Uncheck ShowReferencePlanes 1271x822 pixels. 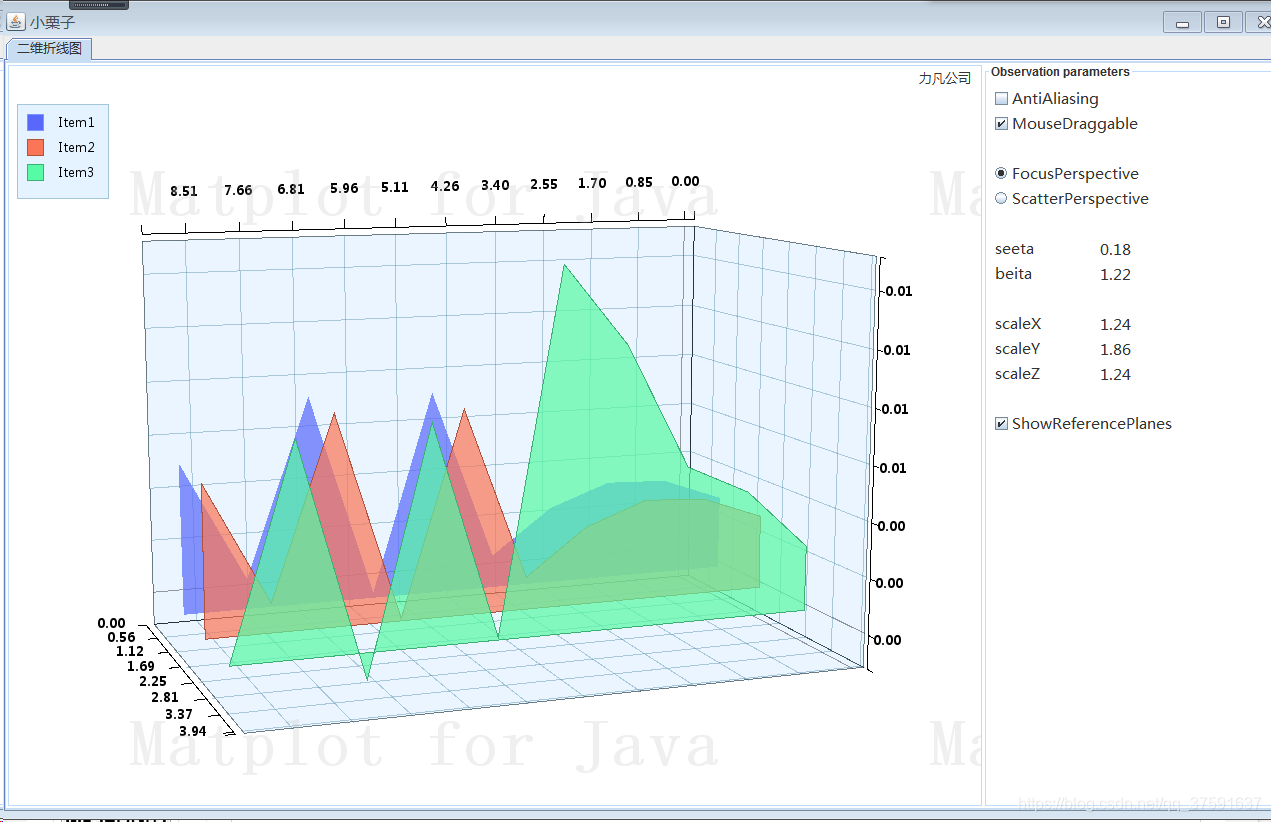pos(1001,423)
